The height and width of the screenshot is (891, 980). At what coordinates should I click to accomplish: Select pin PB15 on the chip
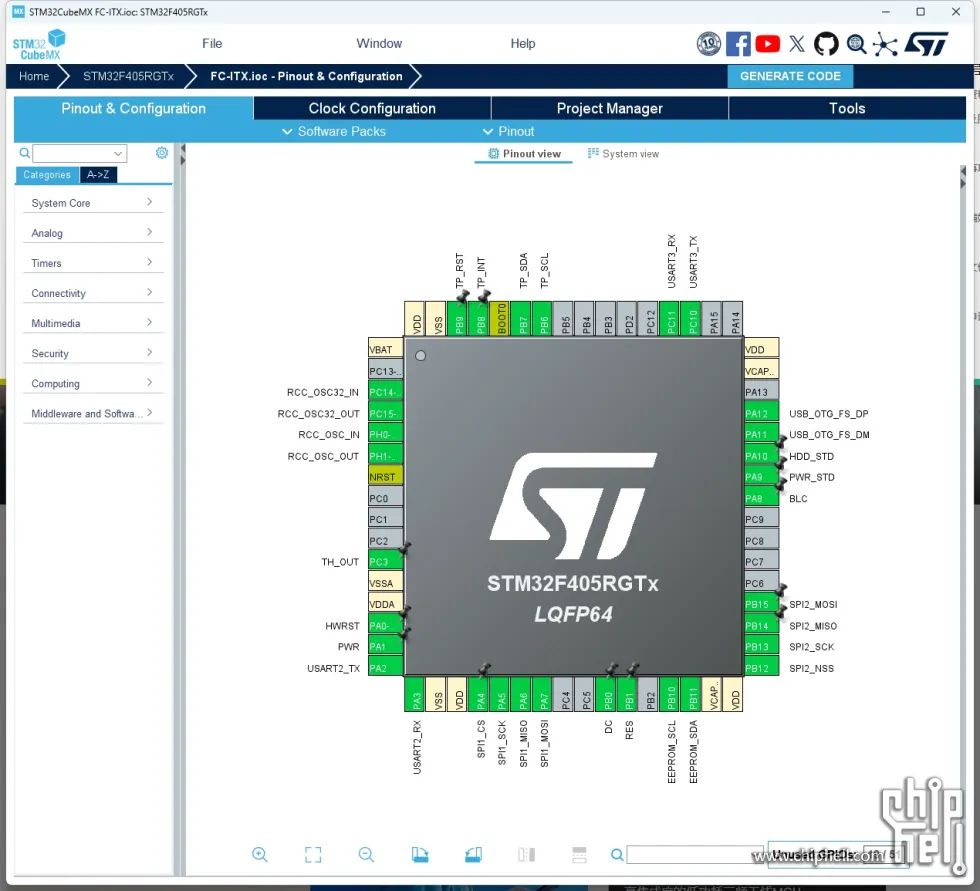761,604
